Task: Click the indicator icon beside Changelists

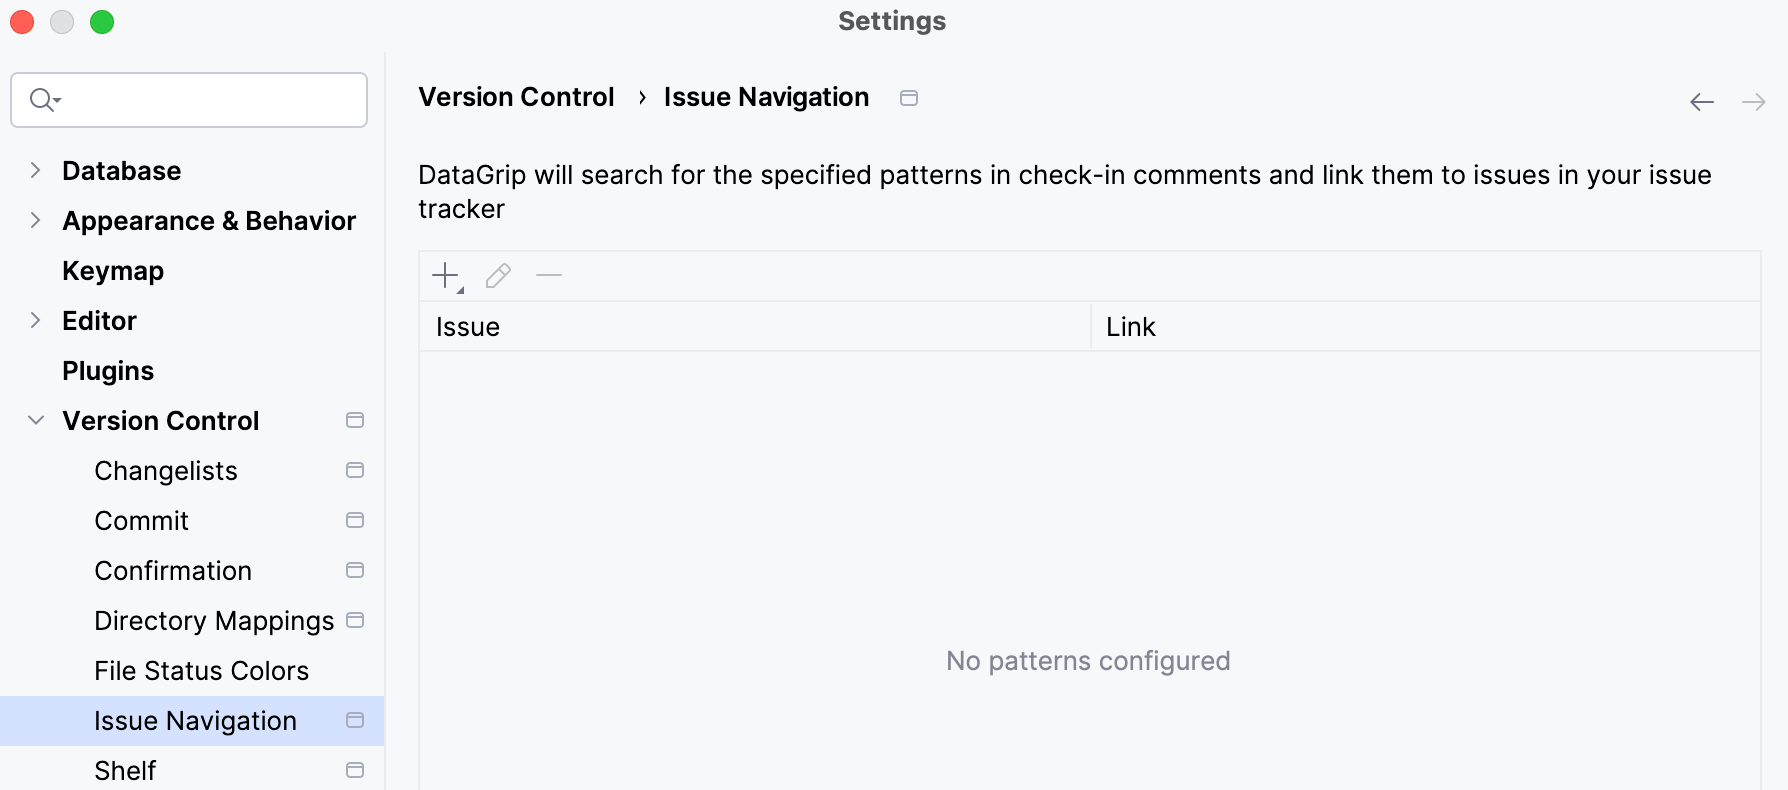Action: 355,470
